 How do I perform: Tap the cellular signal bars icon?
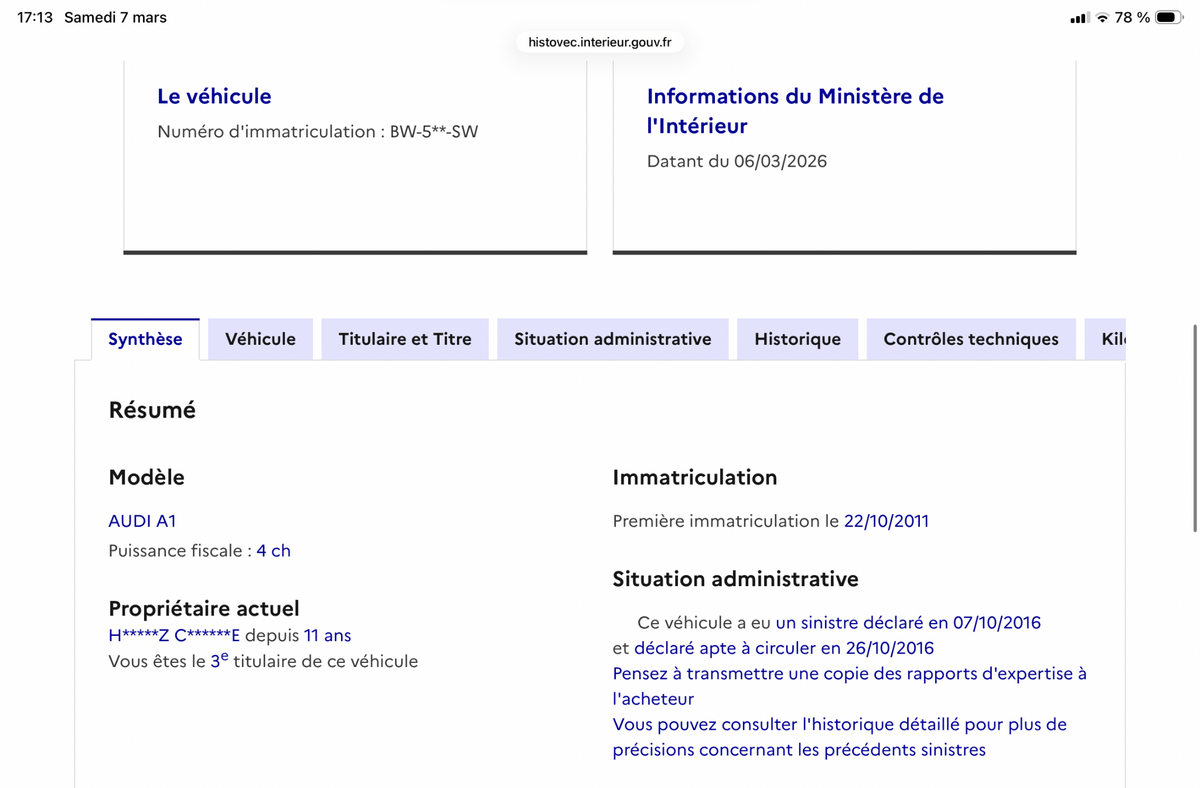pyautogui.click(x=1078, y=17)
